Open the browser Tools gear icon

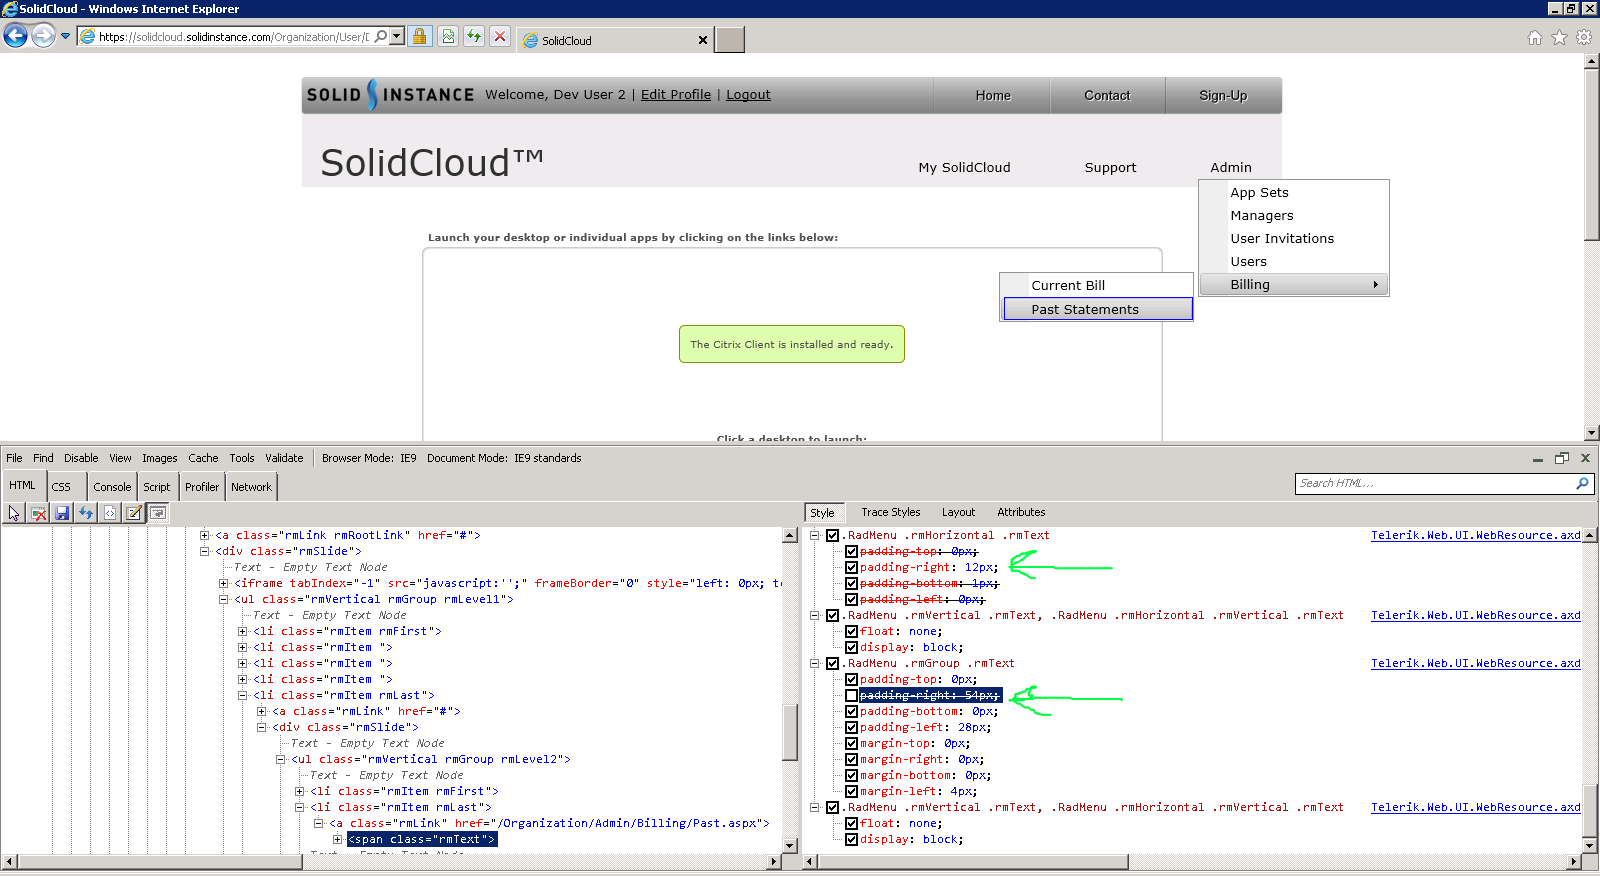pyautogui.click(x=1584, y=38)
